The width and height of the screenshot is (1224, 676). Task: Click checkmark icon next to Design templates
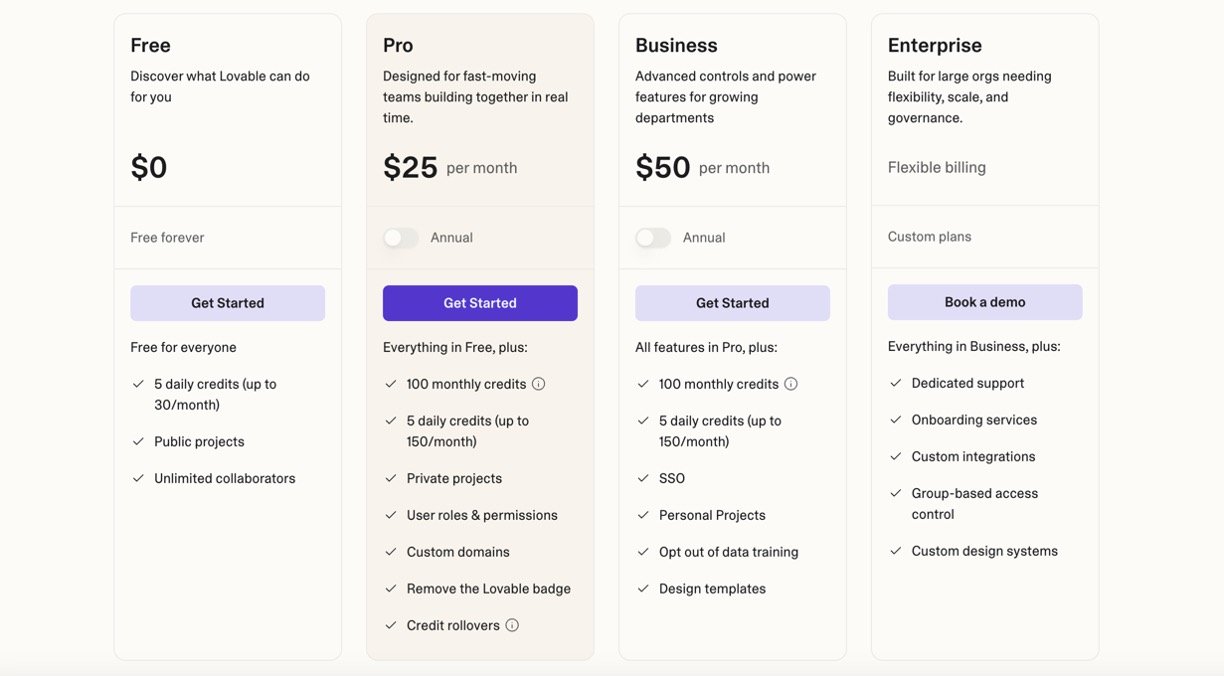point(643,589)
